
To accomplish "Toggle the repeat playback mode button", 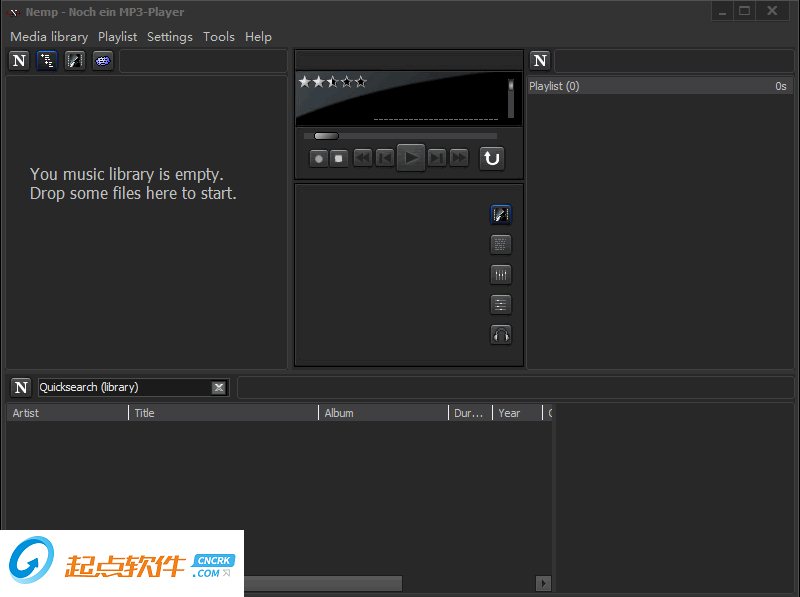I will (x=491, y=158).
